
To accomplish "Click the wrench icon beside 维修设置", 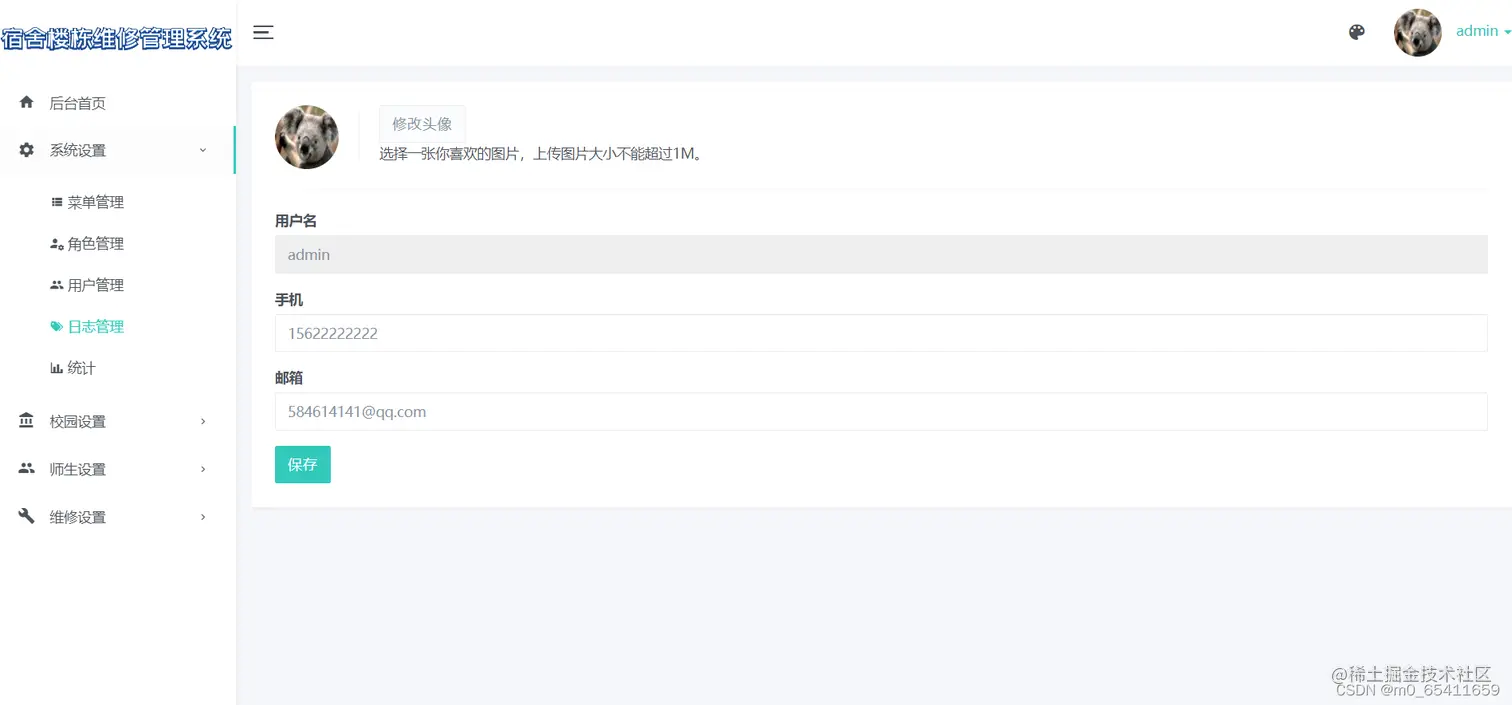I will click(x=27, y=516).
